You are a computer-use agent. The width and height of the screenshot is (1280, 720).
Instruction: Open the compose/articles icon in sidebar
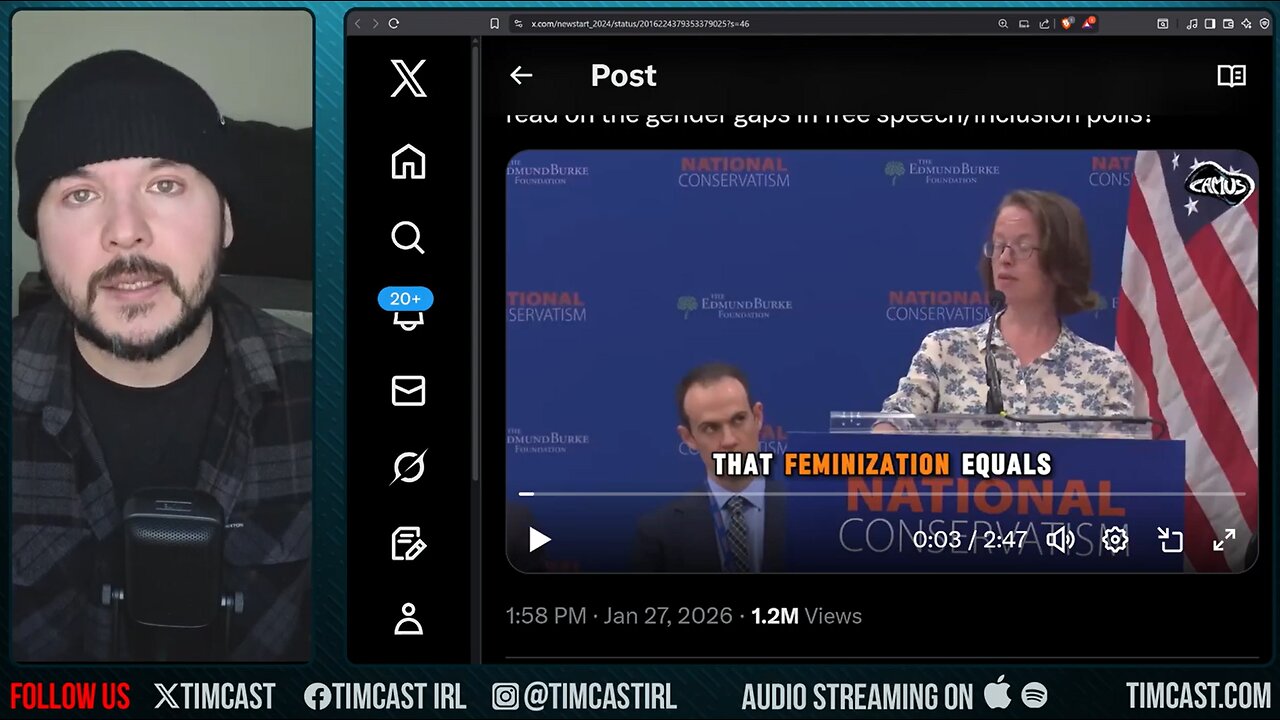click(x=408, y=544)
